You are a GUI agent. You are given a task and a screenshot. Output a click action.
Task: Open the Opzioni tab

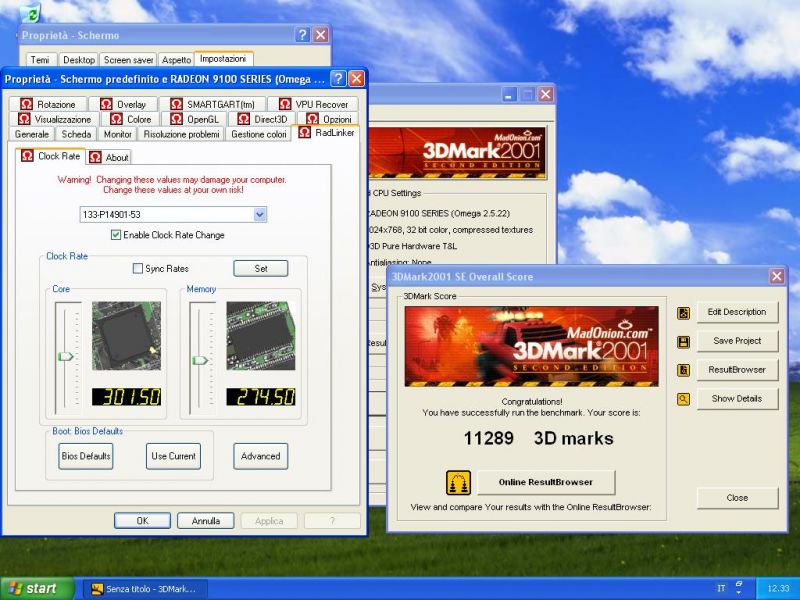(x=328, y=119)
